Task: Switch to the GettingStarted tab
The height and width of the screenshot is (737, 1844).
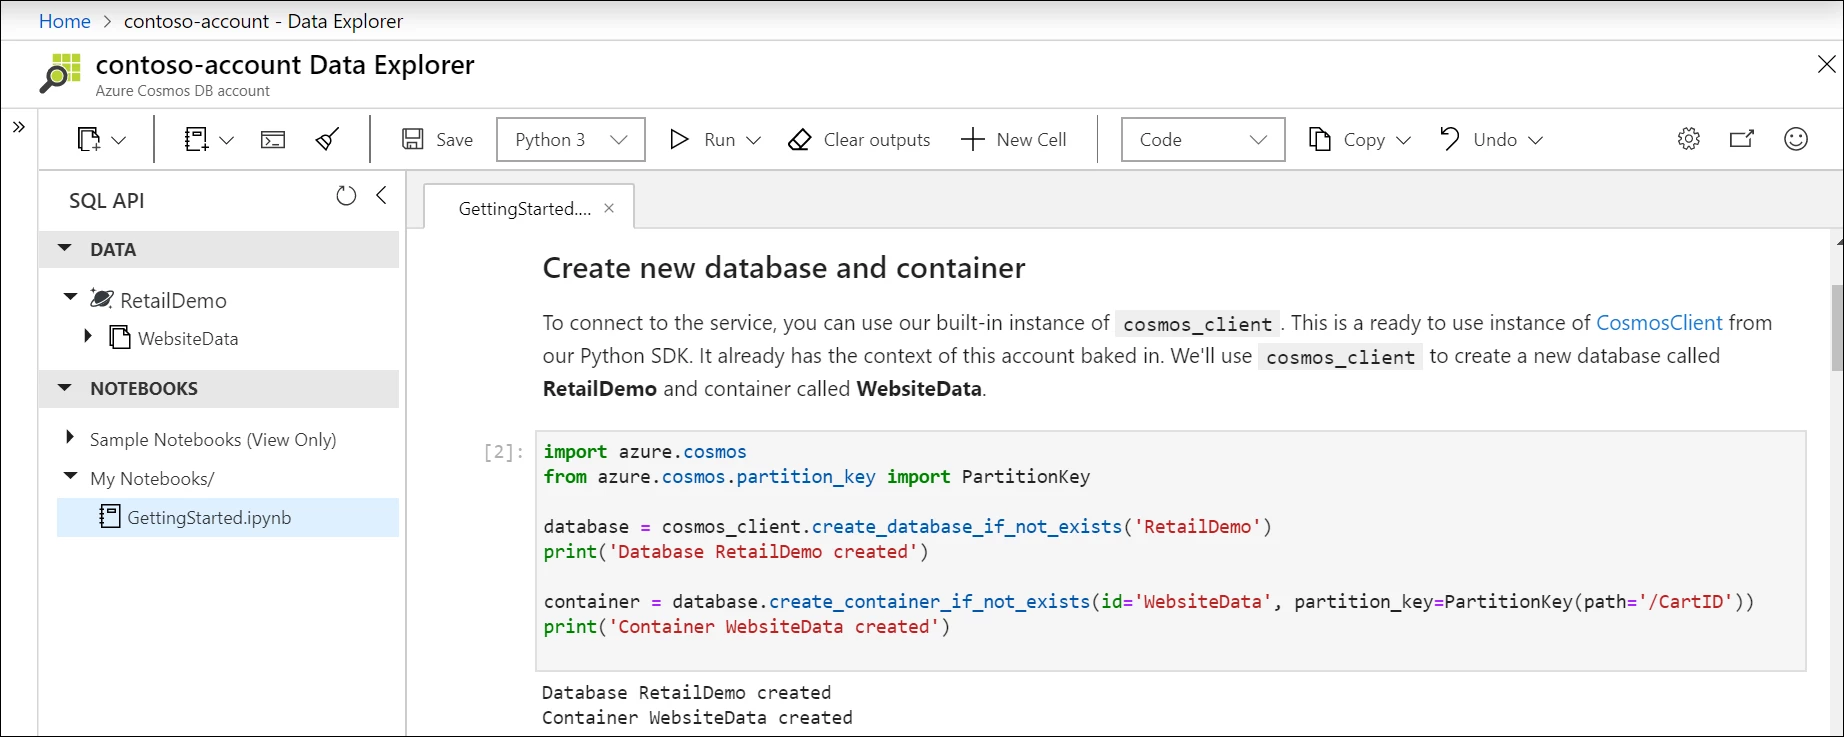Action: pos(524,208)
